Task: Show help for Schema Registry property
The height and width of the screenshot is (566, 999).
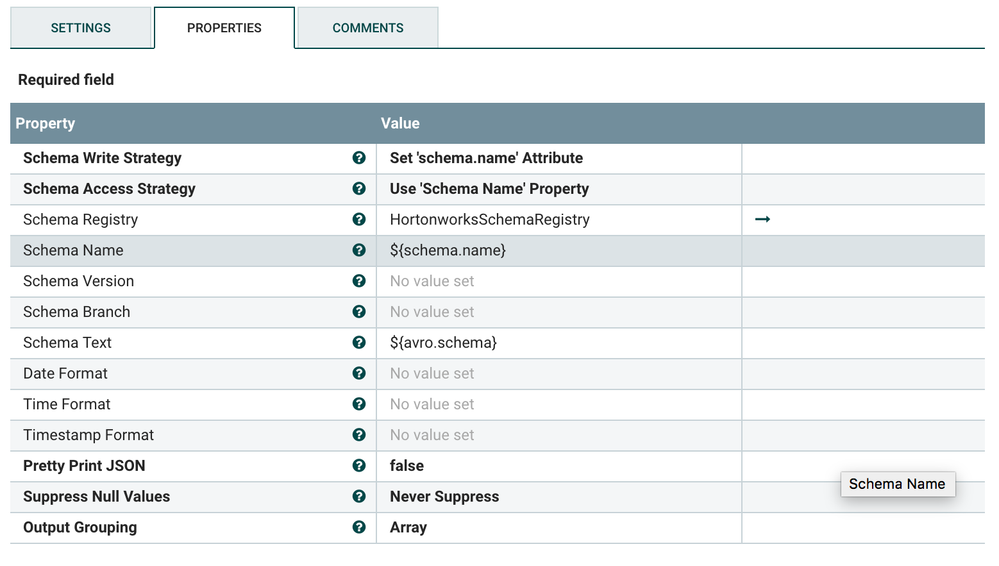Action: coord(359,220)
